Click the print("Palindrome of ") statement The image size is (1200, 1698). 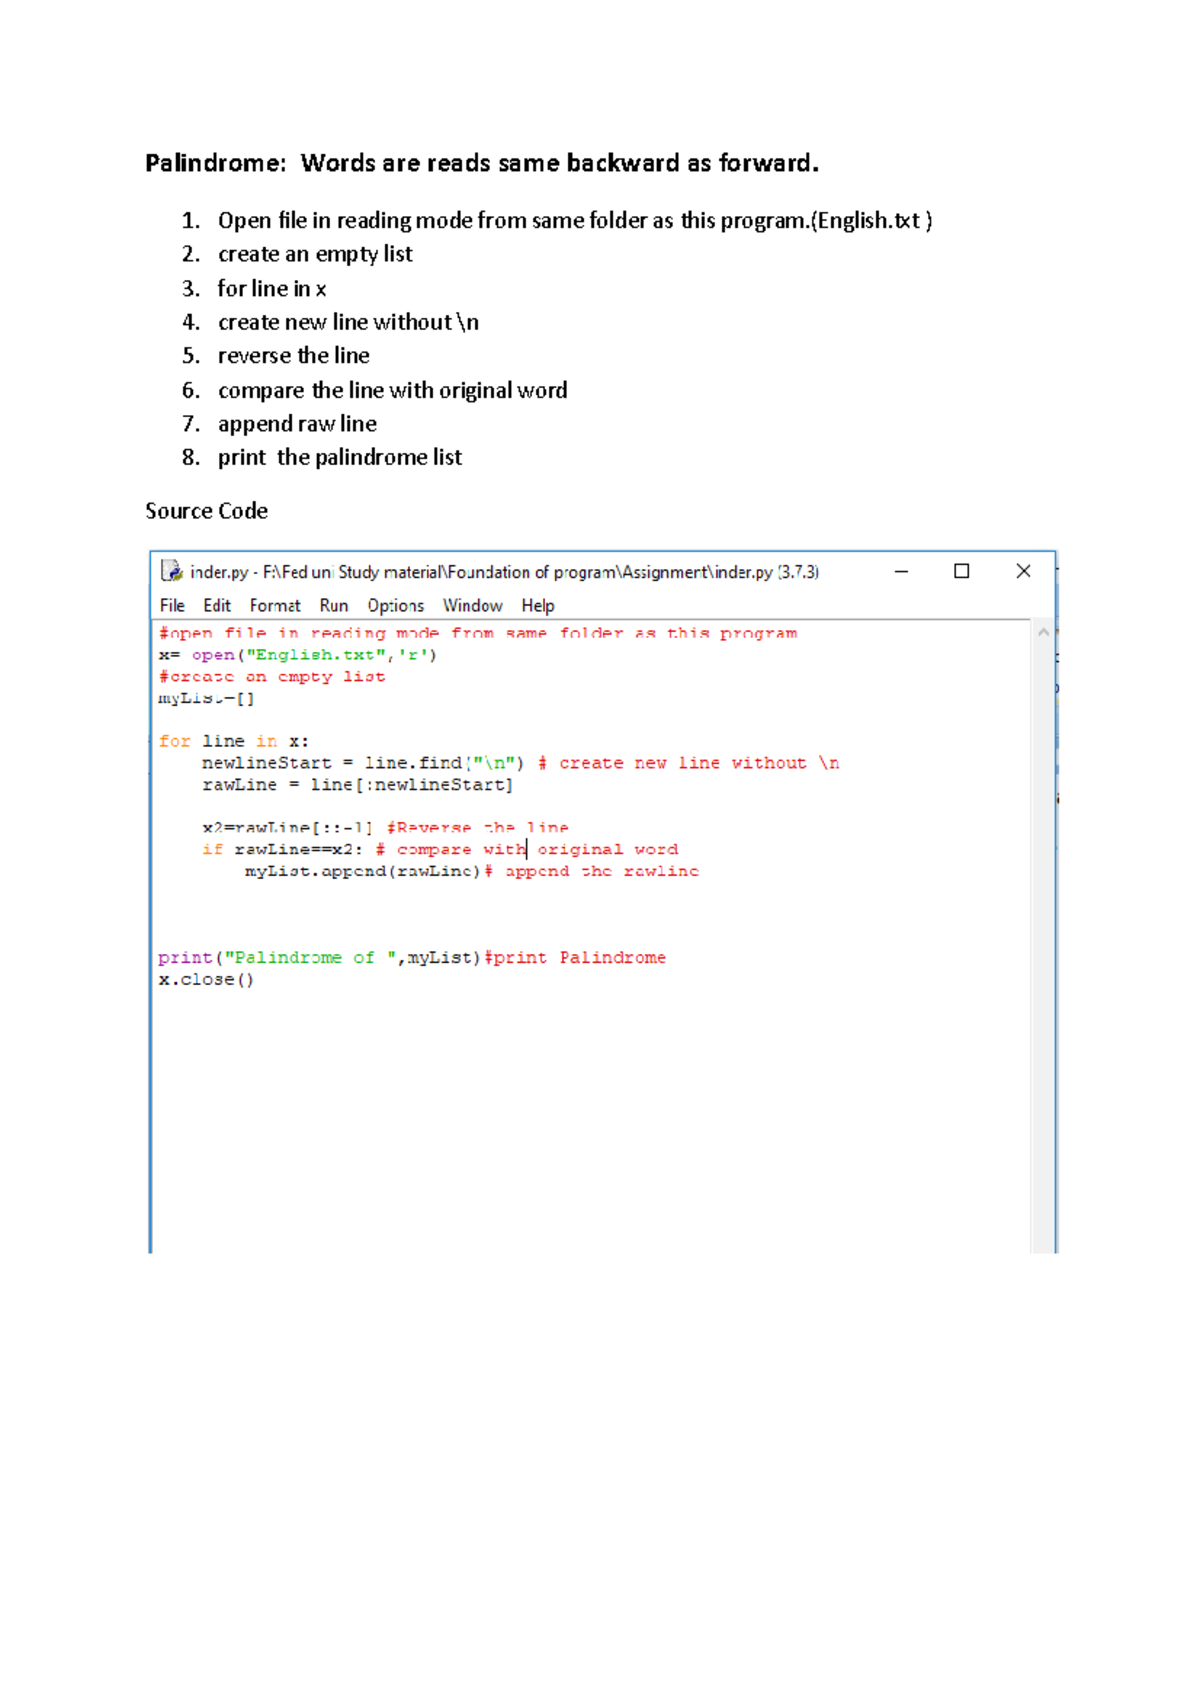tap(320, 958)
